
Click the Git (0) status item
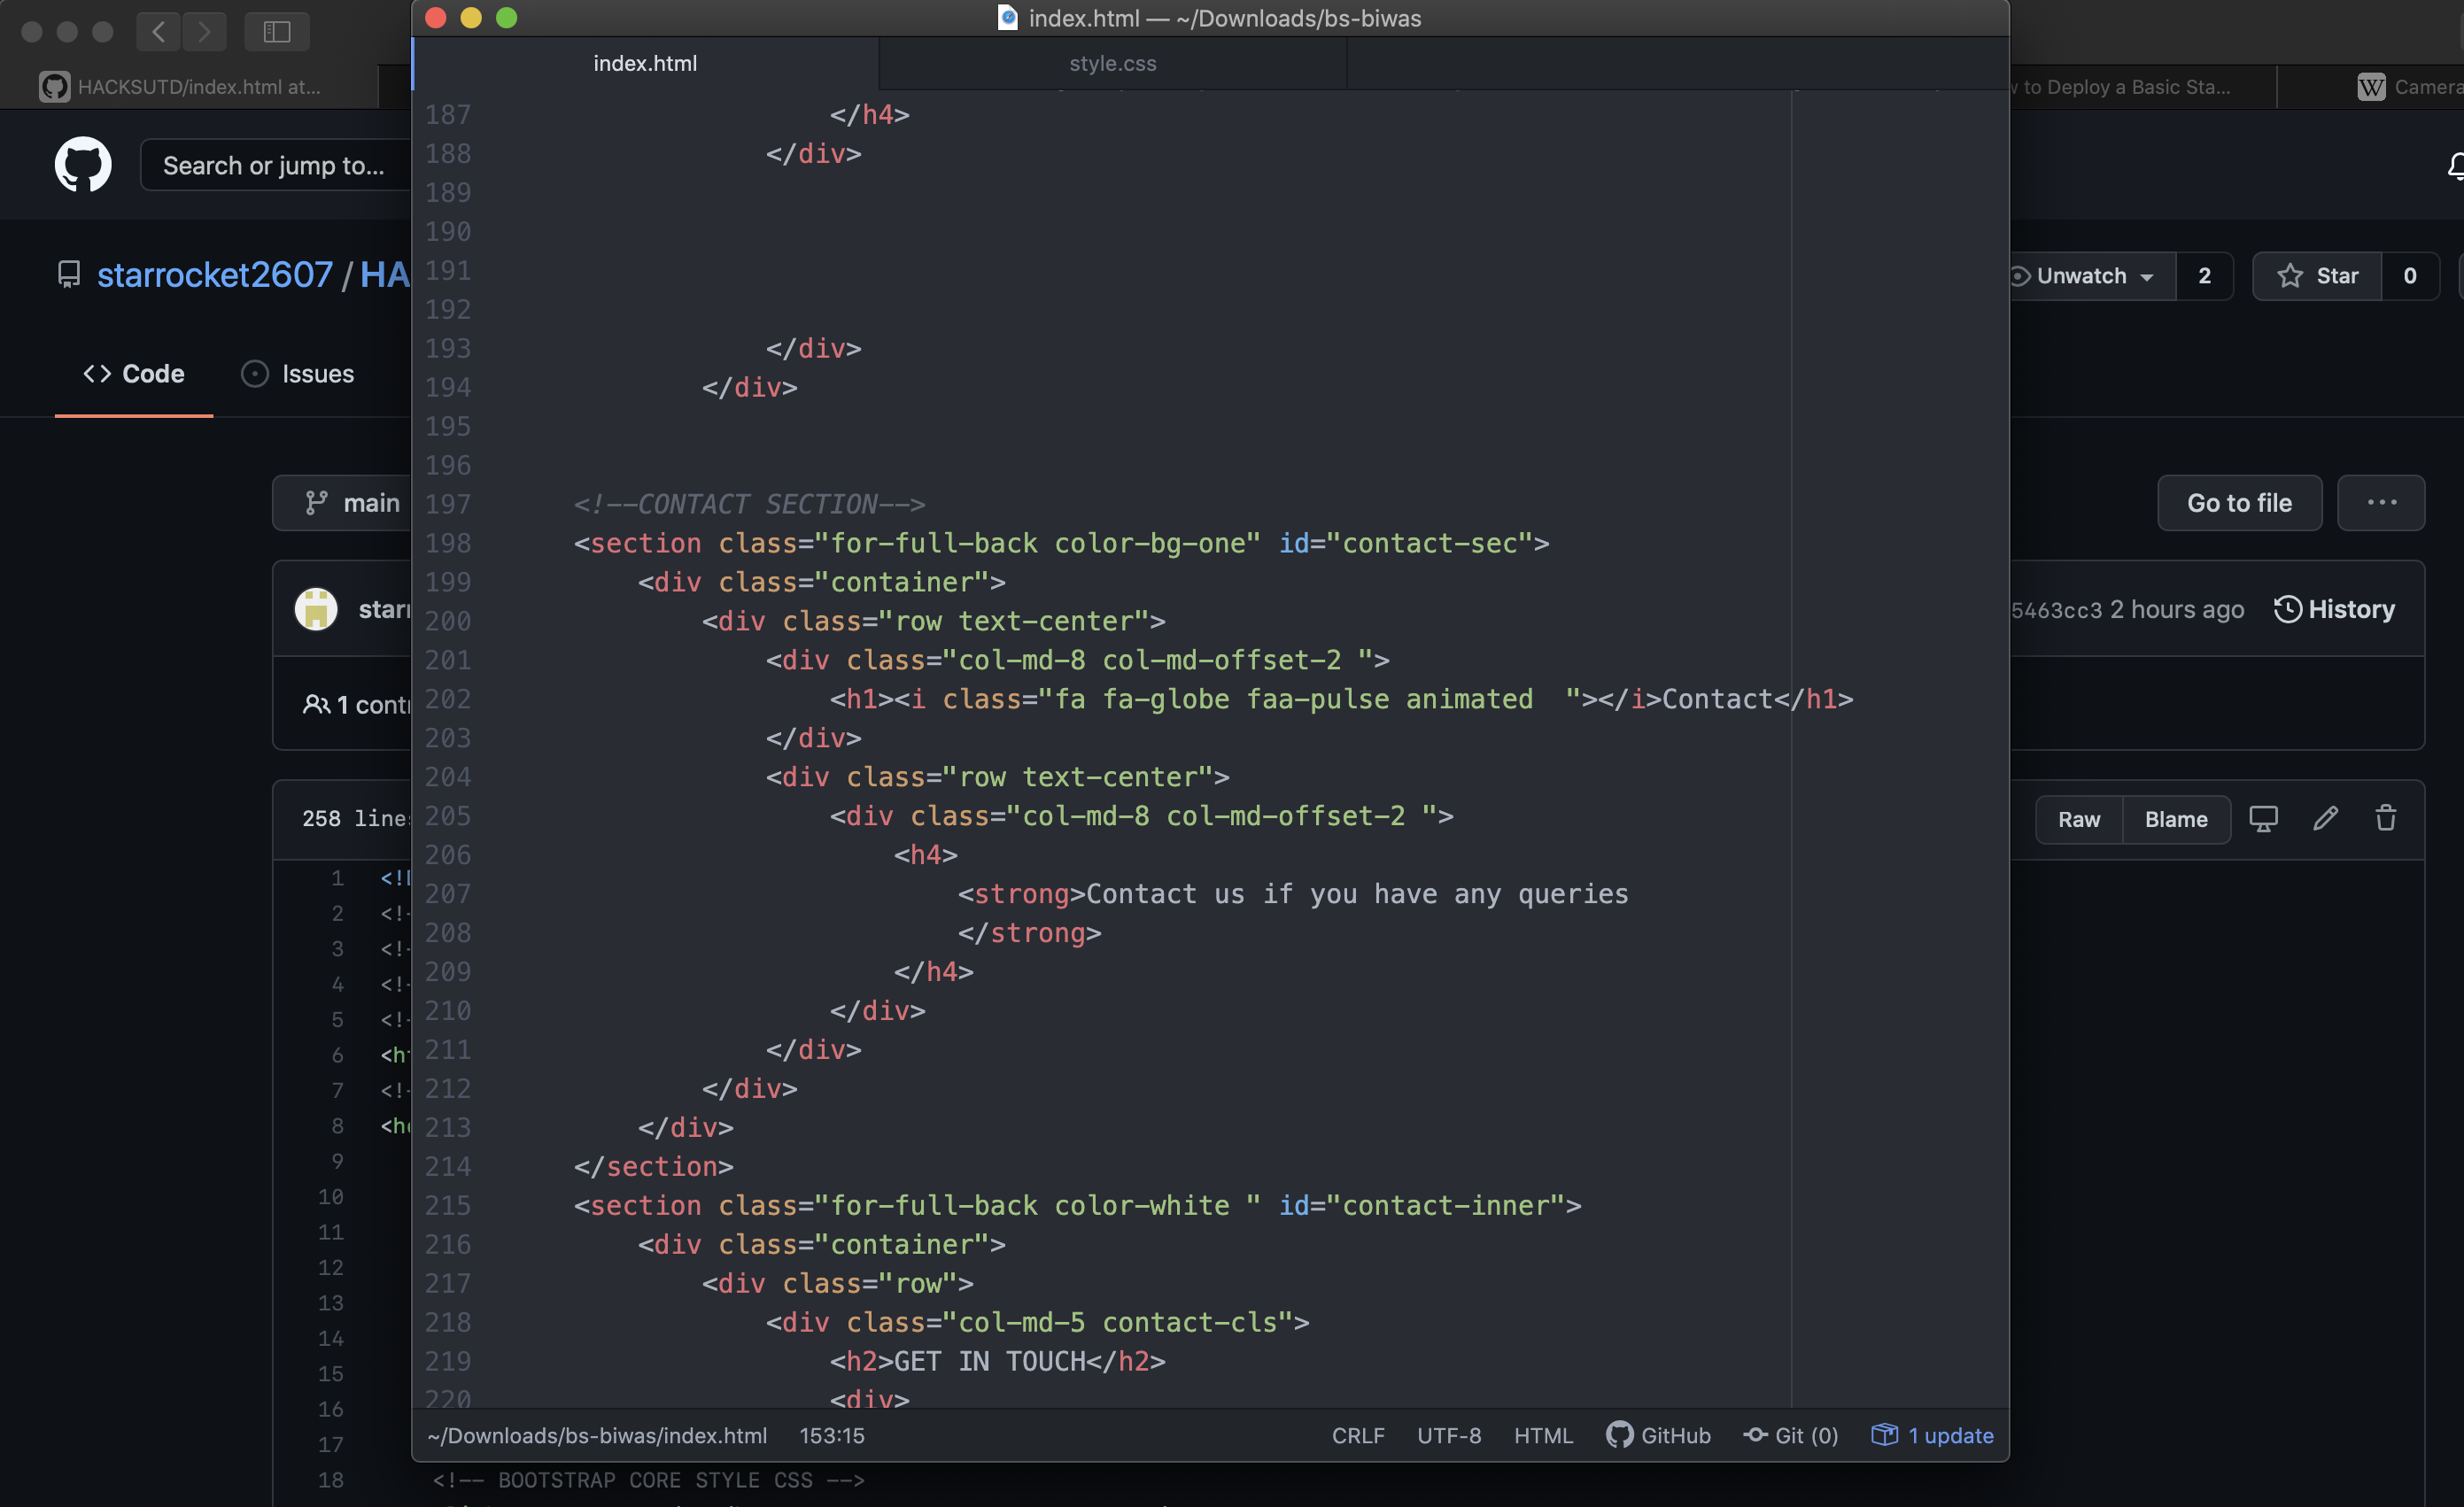(x=1790, y=1435)
